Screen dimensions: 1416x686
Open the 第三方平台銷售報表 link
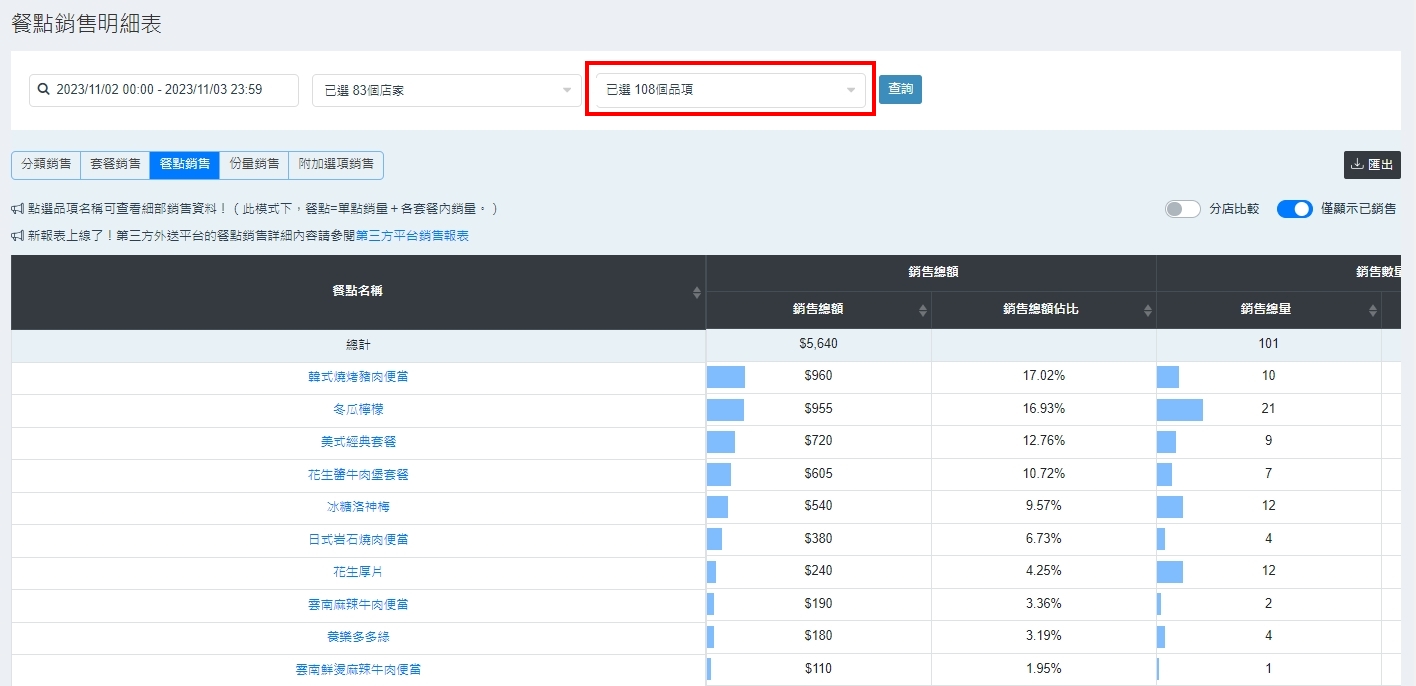412,236
